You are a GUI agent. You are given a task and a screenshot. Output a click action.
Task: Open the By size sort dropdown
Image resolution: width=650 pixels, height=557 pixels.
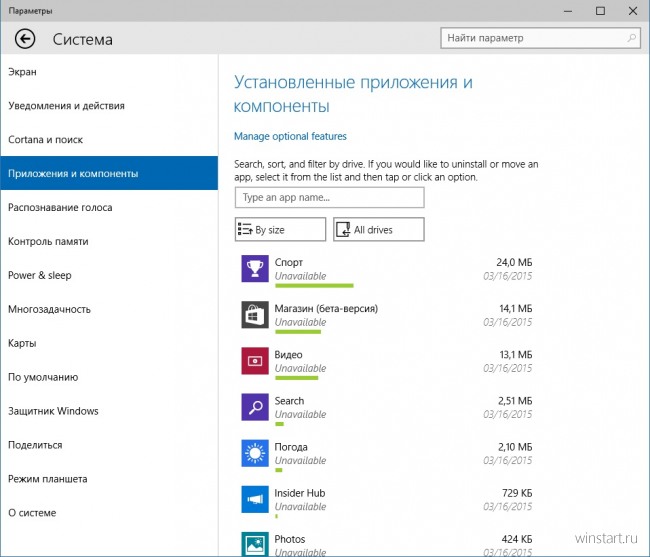point(280,229)
